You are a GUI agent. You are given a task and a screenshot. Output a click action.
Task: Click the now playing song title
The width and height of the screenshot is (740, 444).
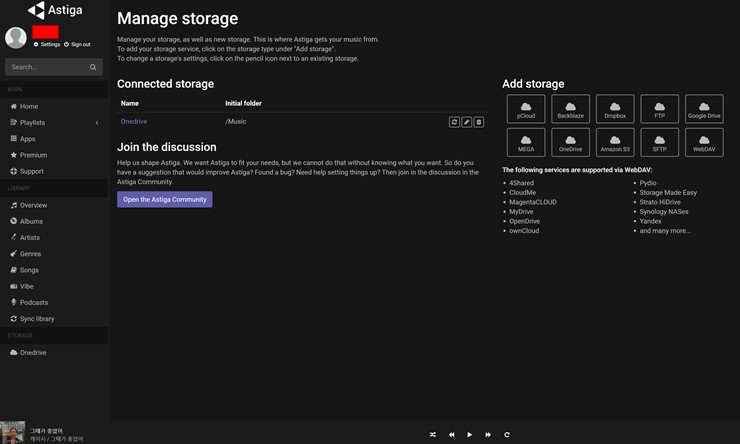[x=46, y=431]
